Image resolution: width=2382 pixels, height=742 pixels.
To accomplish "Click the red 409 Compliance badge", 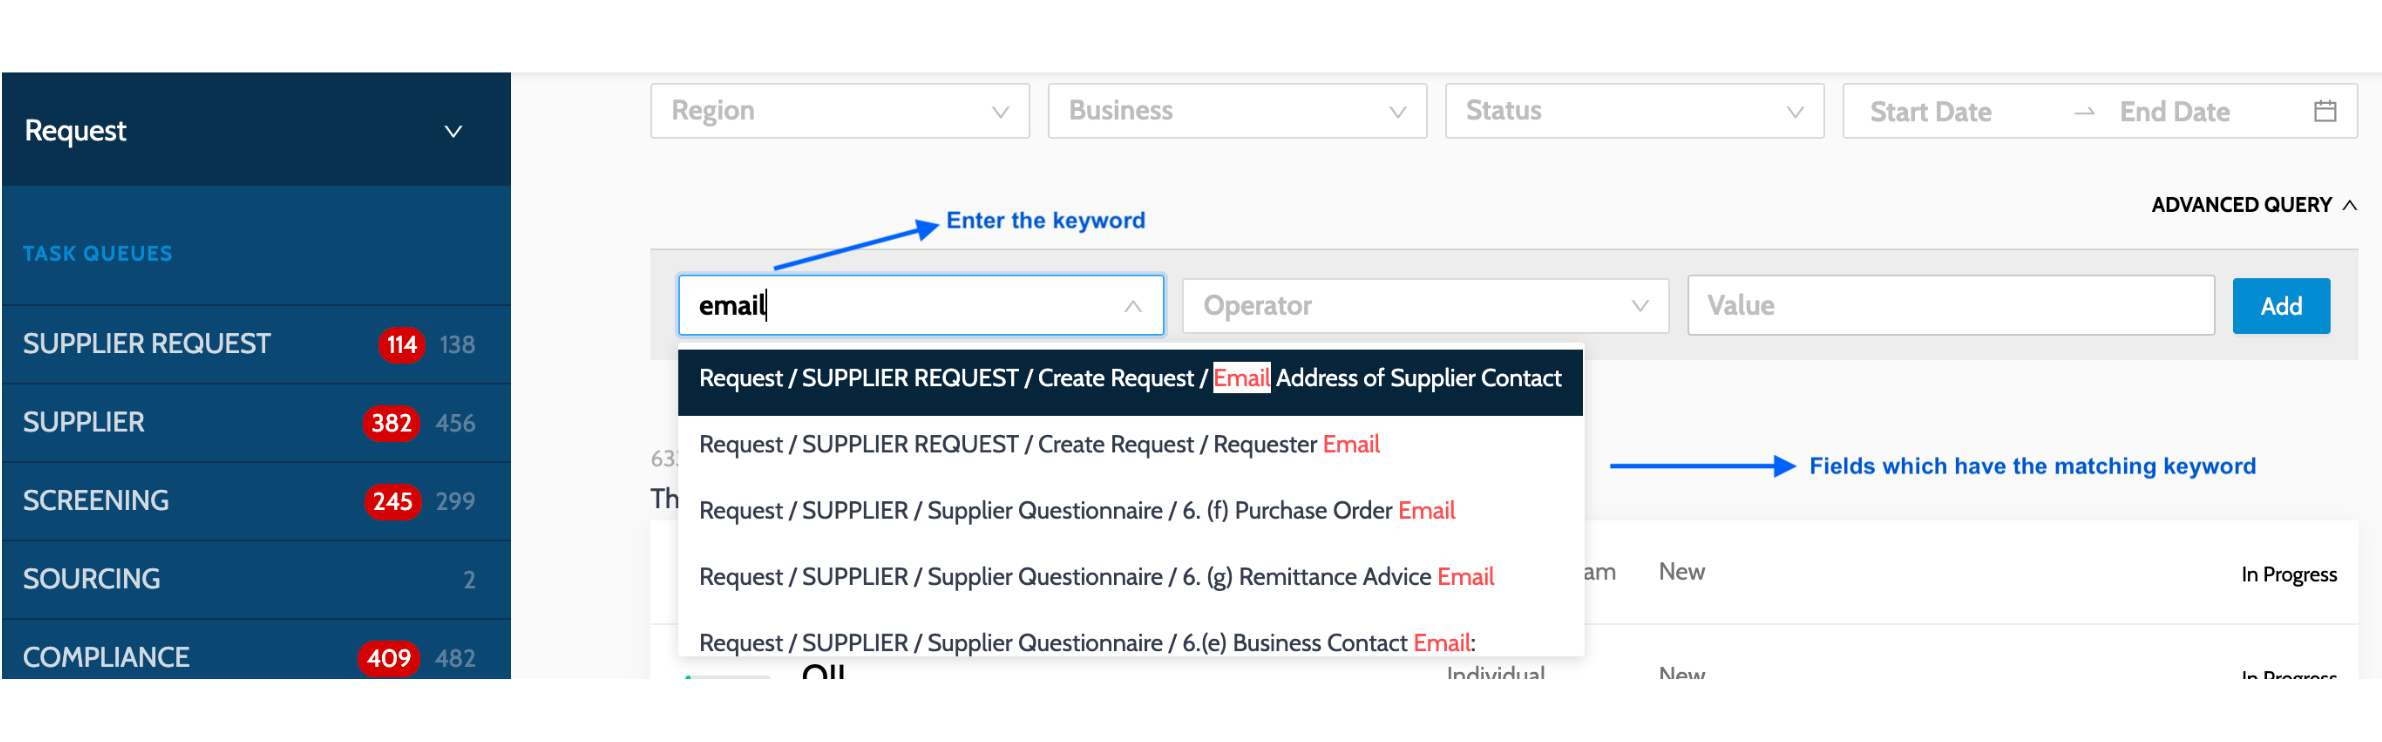I will [x=388, y=658].
